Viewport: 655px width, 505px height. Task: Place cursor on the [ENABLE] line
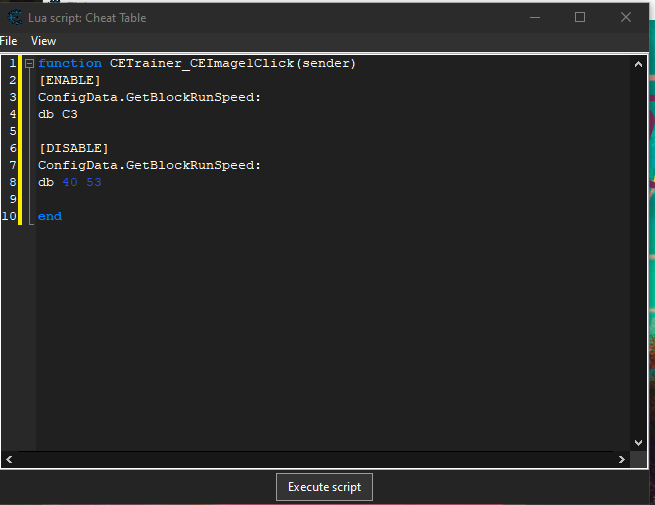(x=69, y=80)
